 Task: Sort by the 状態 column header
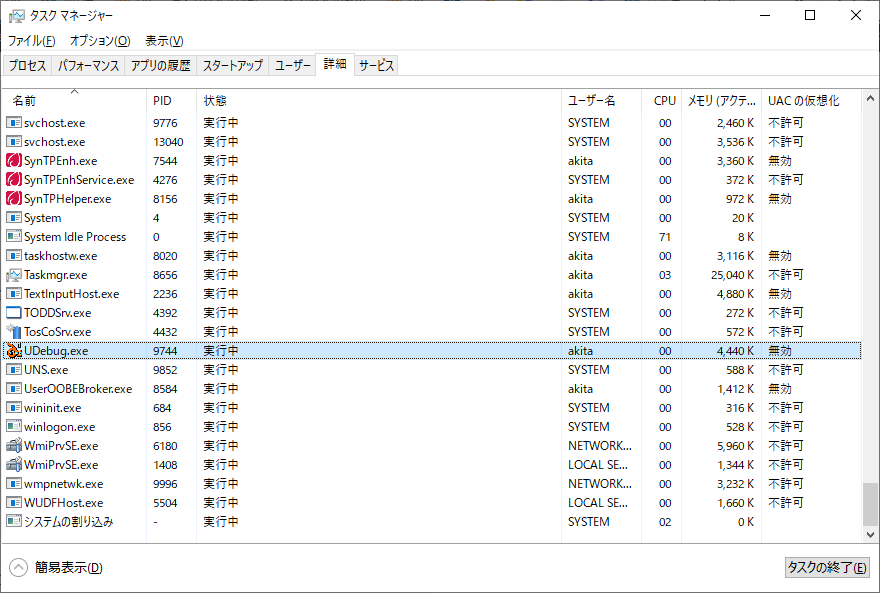coord(379,100)
